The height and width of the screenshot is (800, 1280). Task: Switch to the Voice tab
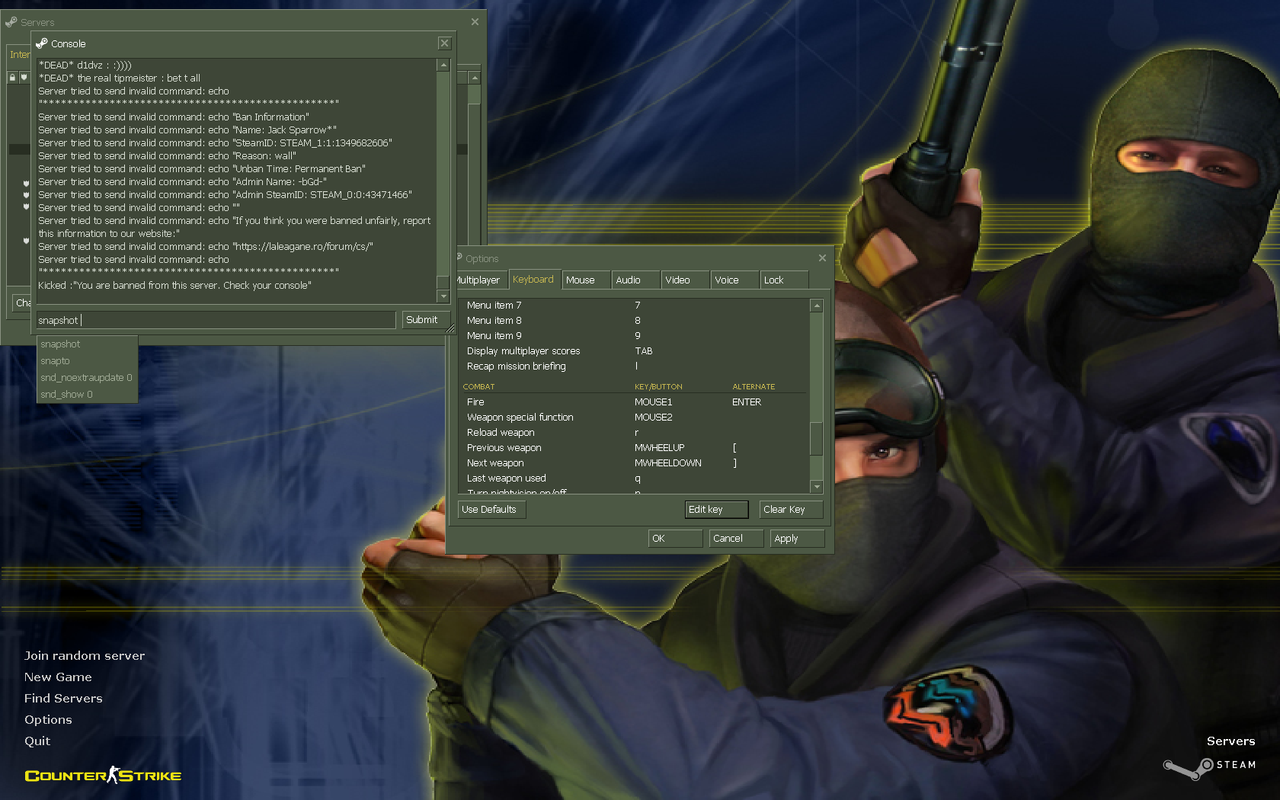tap(735, 280)
